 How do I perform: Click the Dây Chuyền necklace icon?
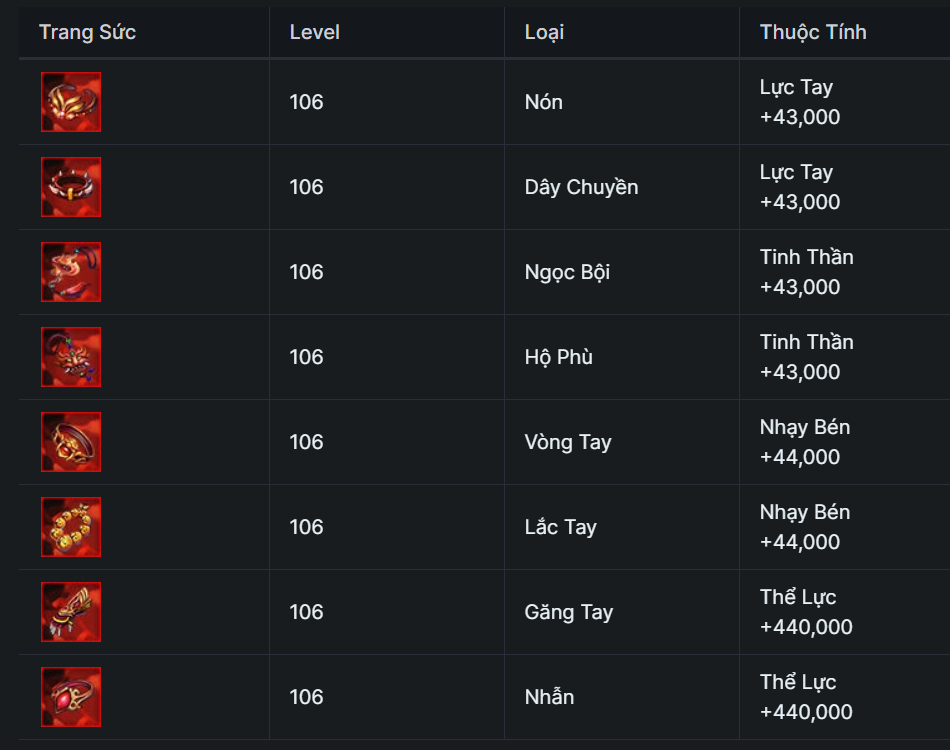tap(71, 187)
